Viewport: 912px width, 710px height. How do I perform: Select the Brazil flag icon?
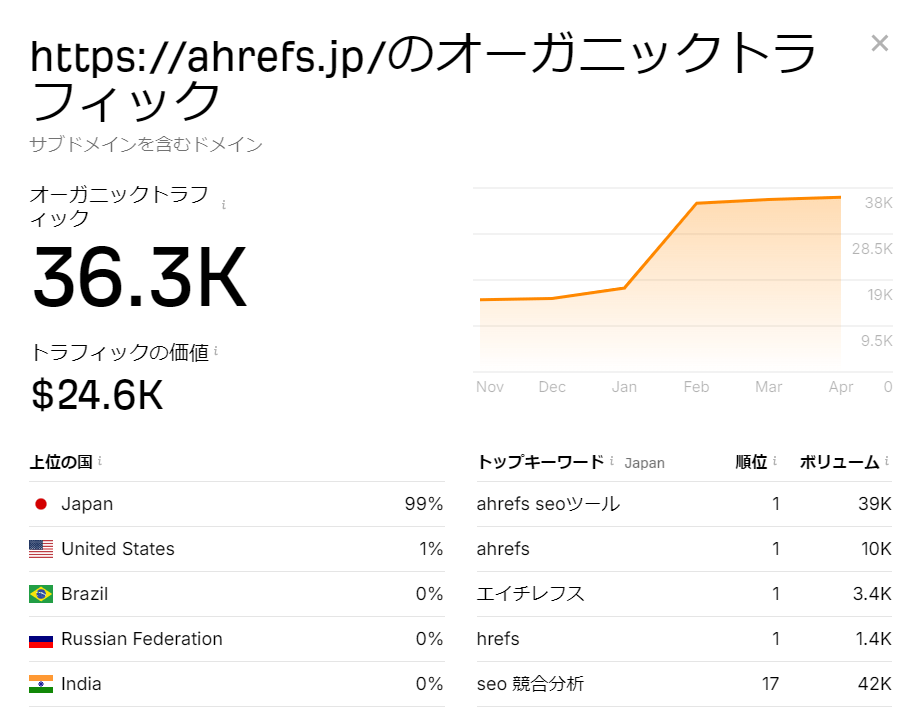(x=40, y=594)
